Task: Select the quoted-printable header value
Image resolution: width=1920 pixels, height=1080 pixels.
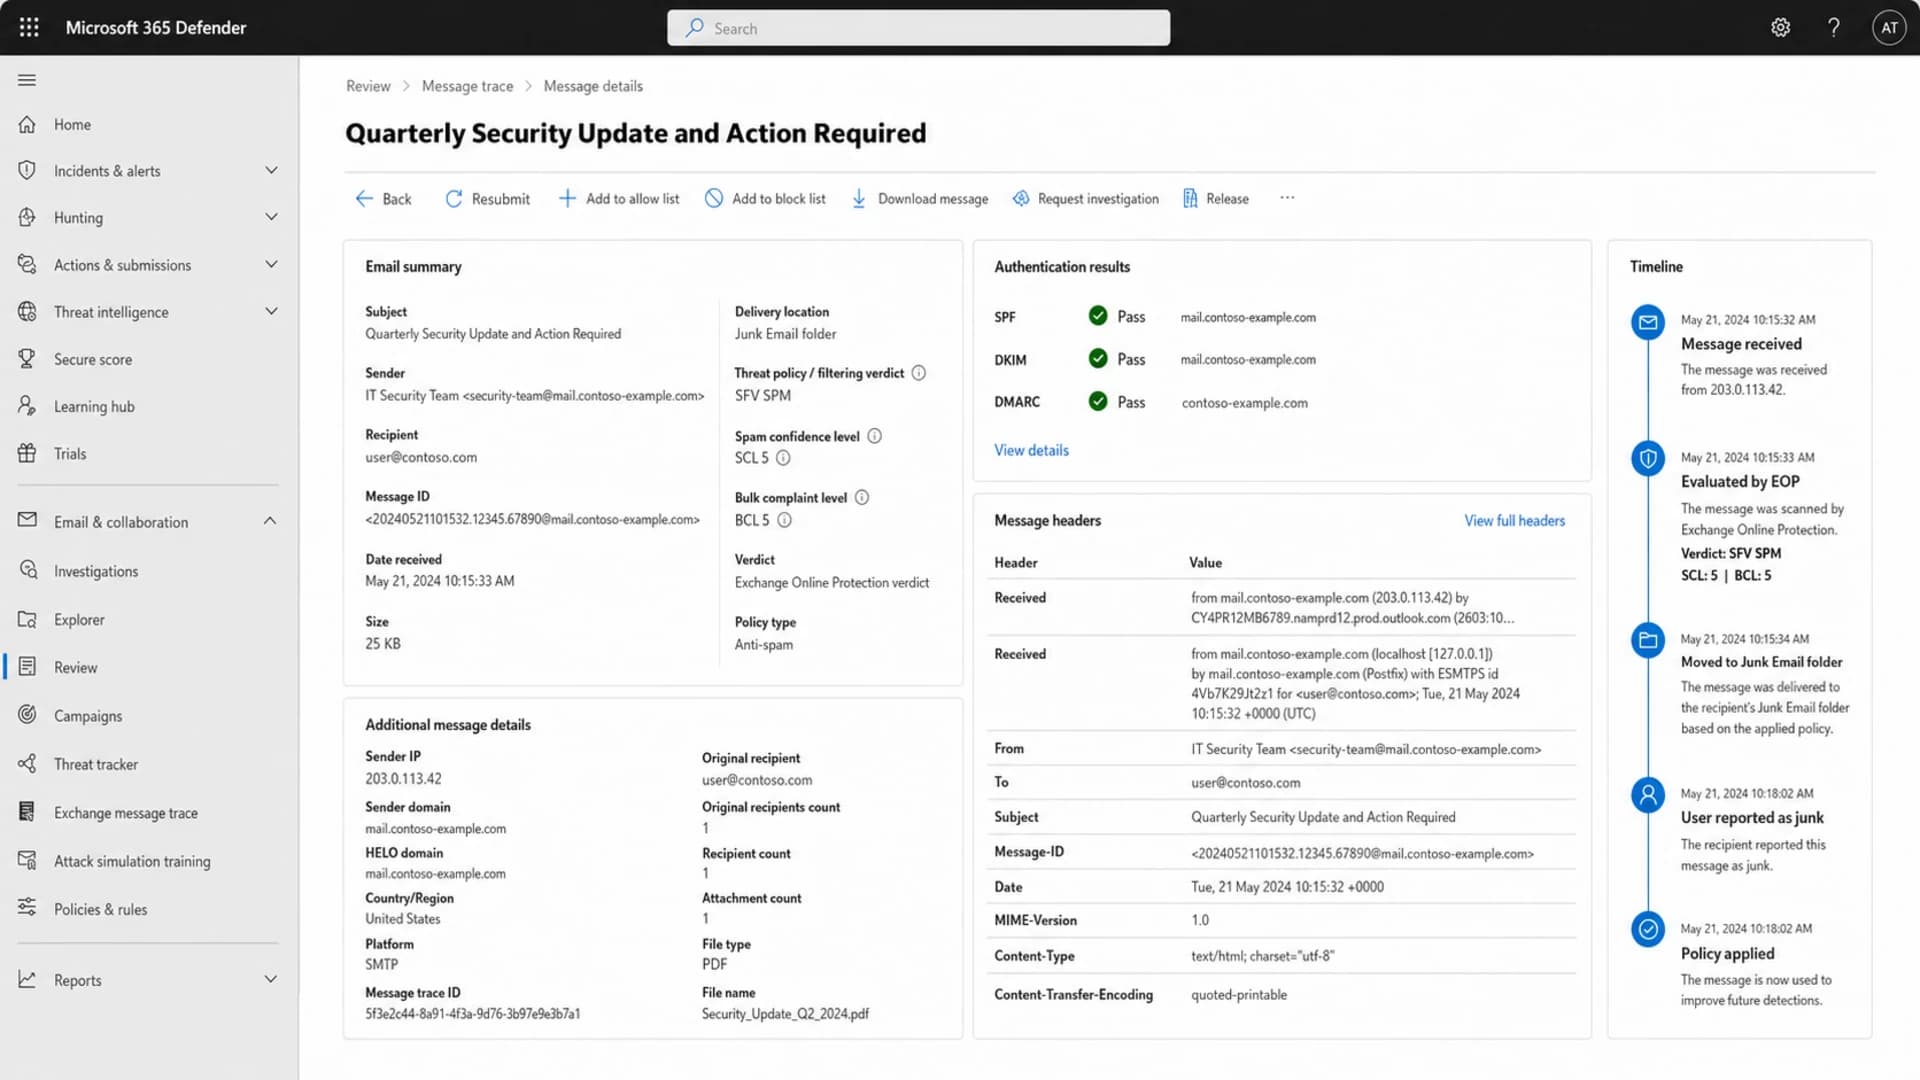Action: pyautogui.click(x=1239, y=995)
